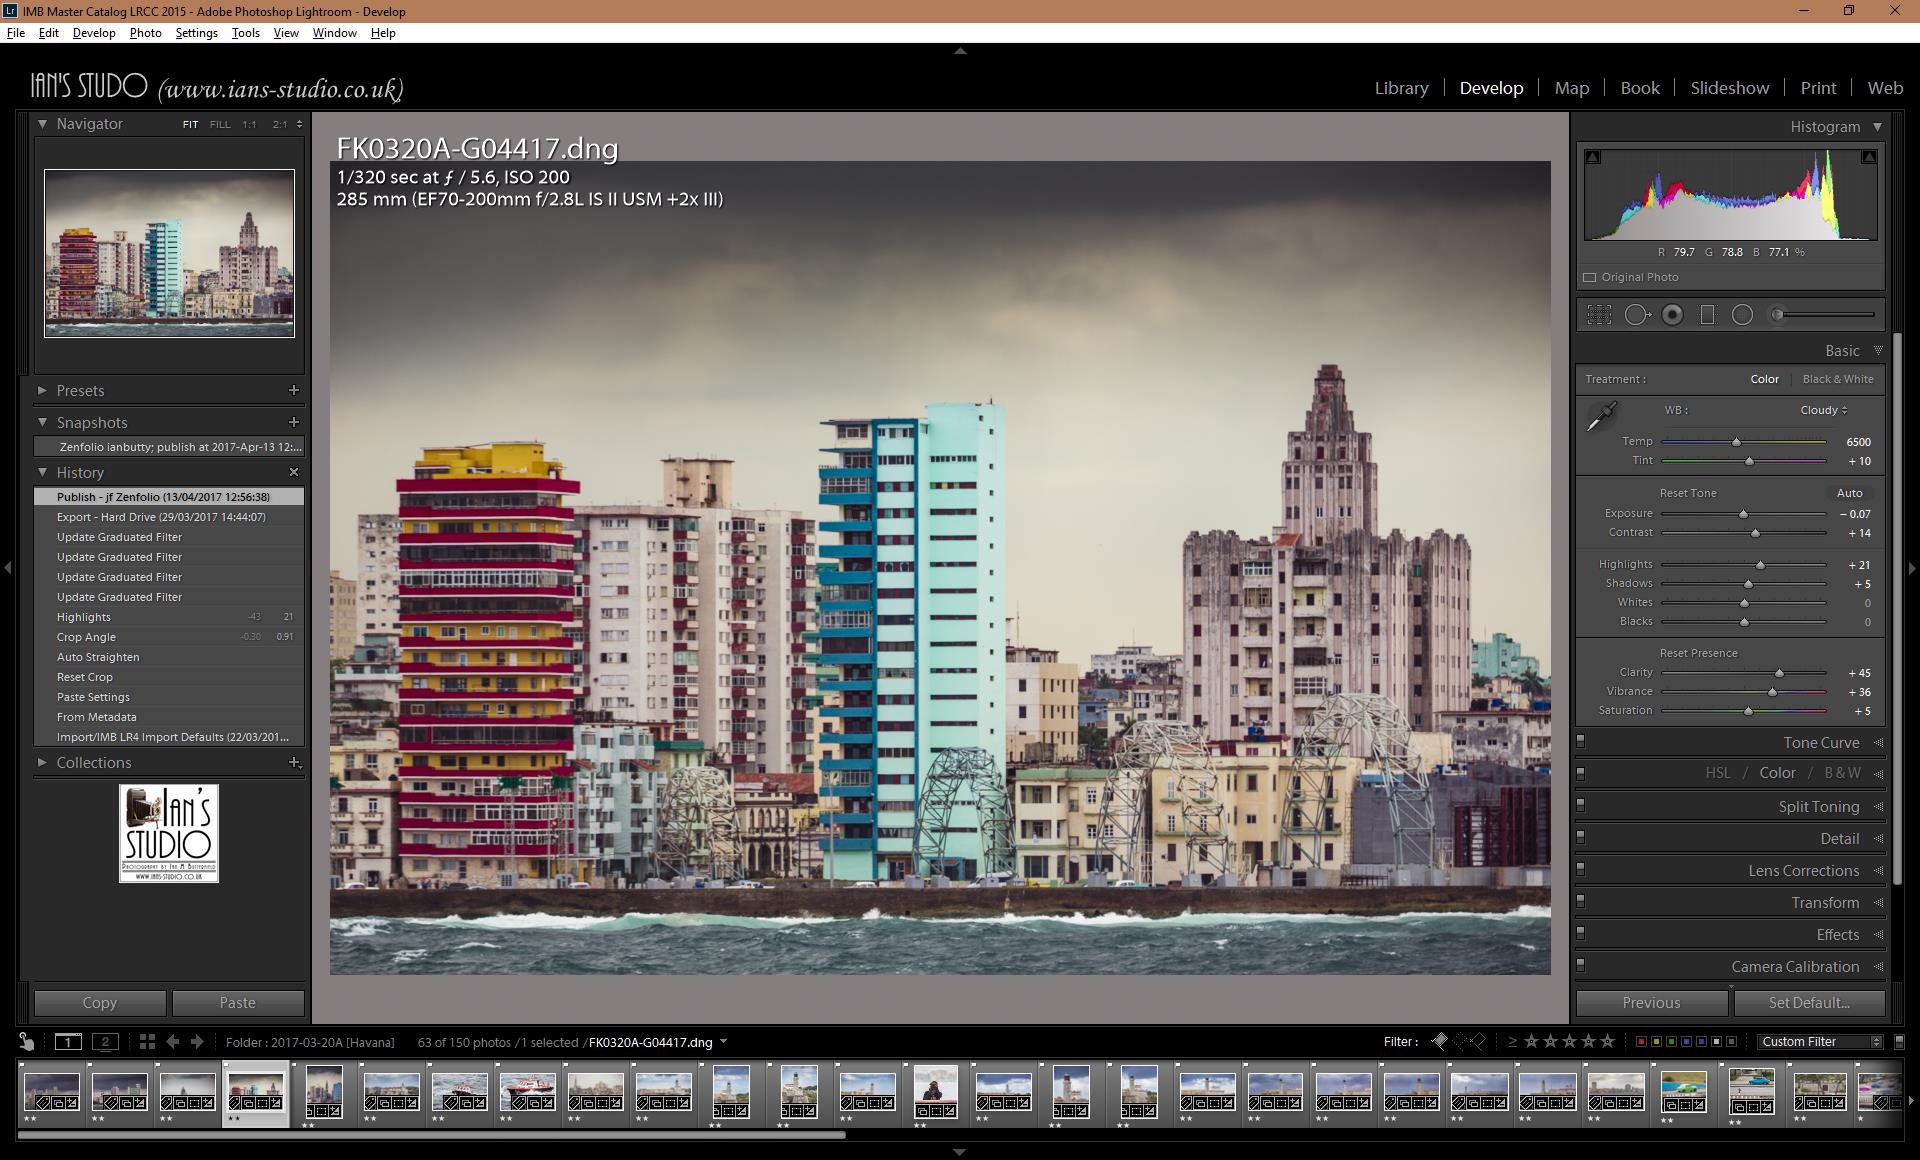Select the Spot Removal tool
Viewport: 1920px width, 1160px height.
pyautogui.click(x=1637, y=315)
